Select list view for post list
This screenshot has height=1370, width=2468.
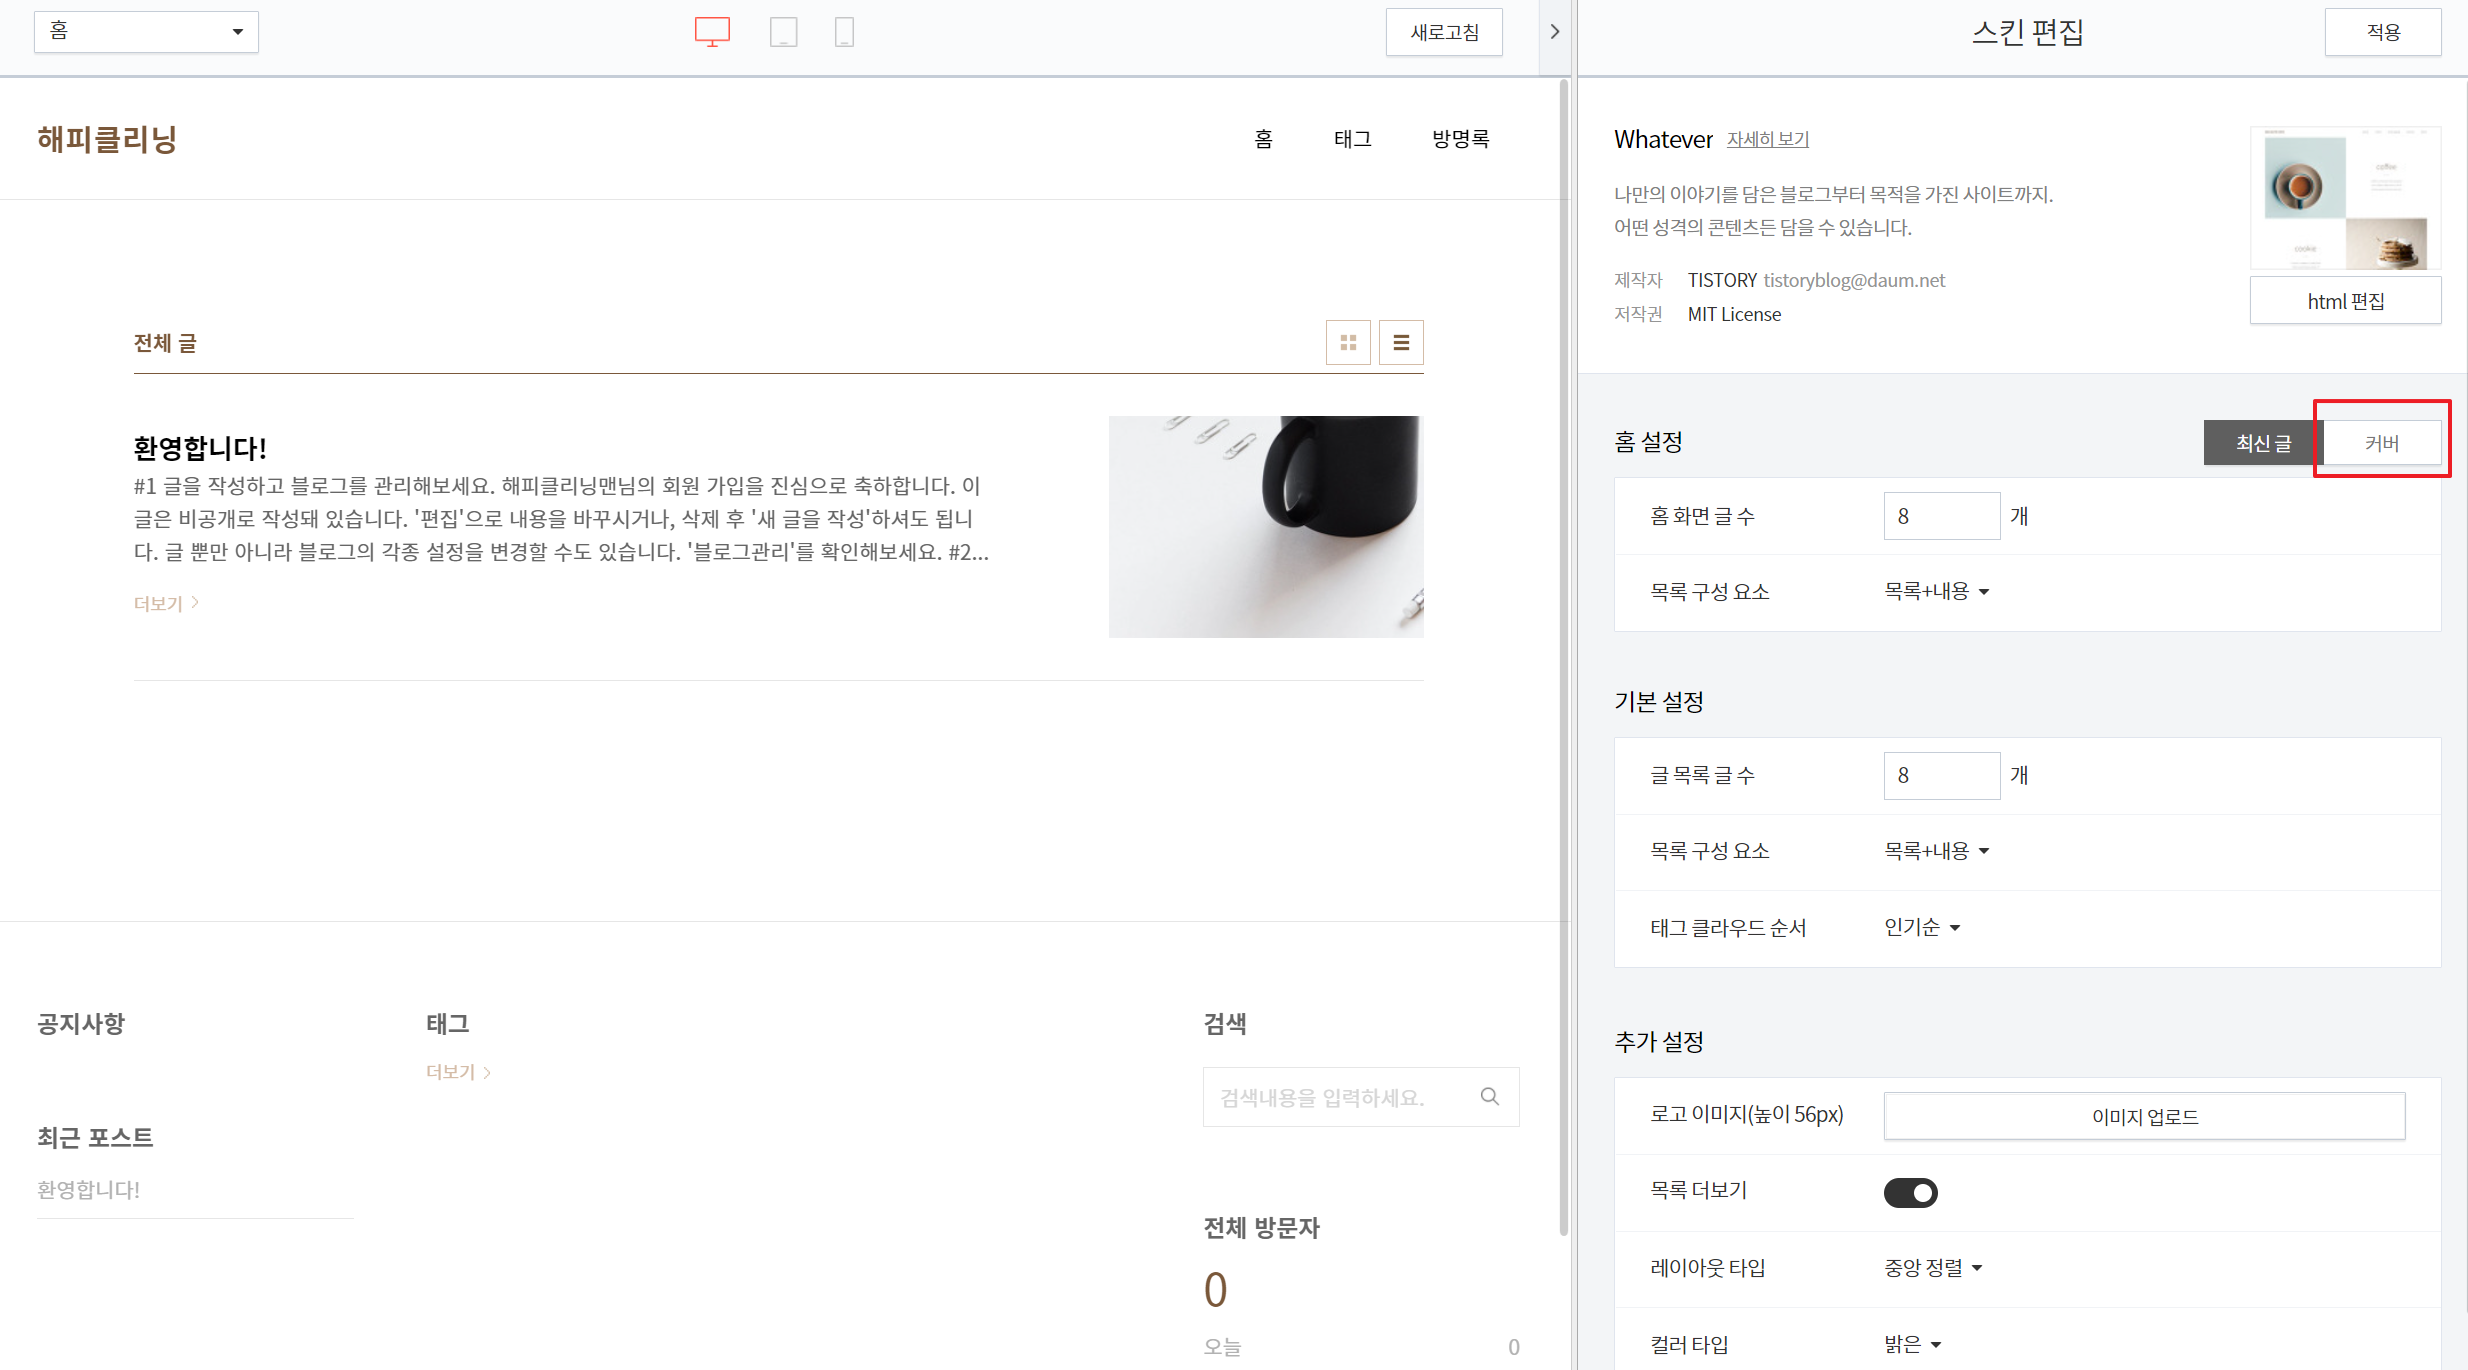click(1400, 343)
